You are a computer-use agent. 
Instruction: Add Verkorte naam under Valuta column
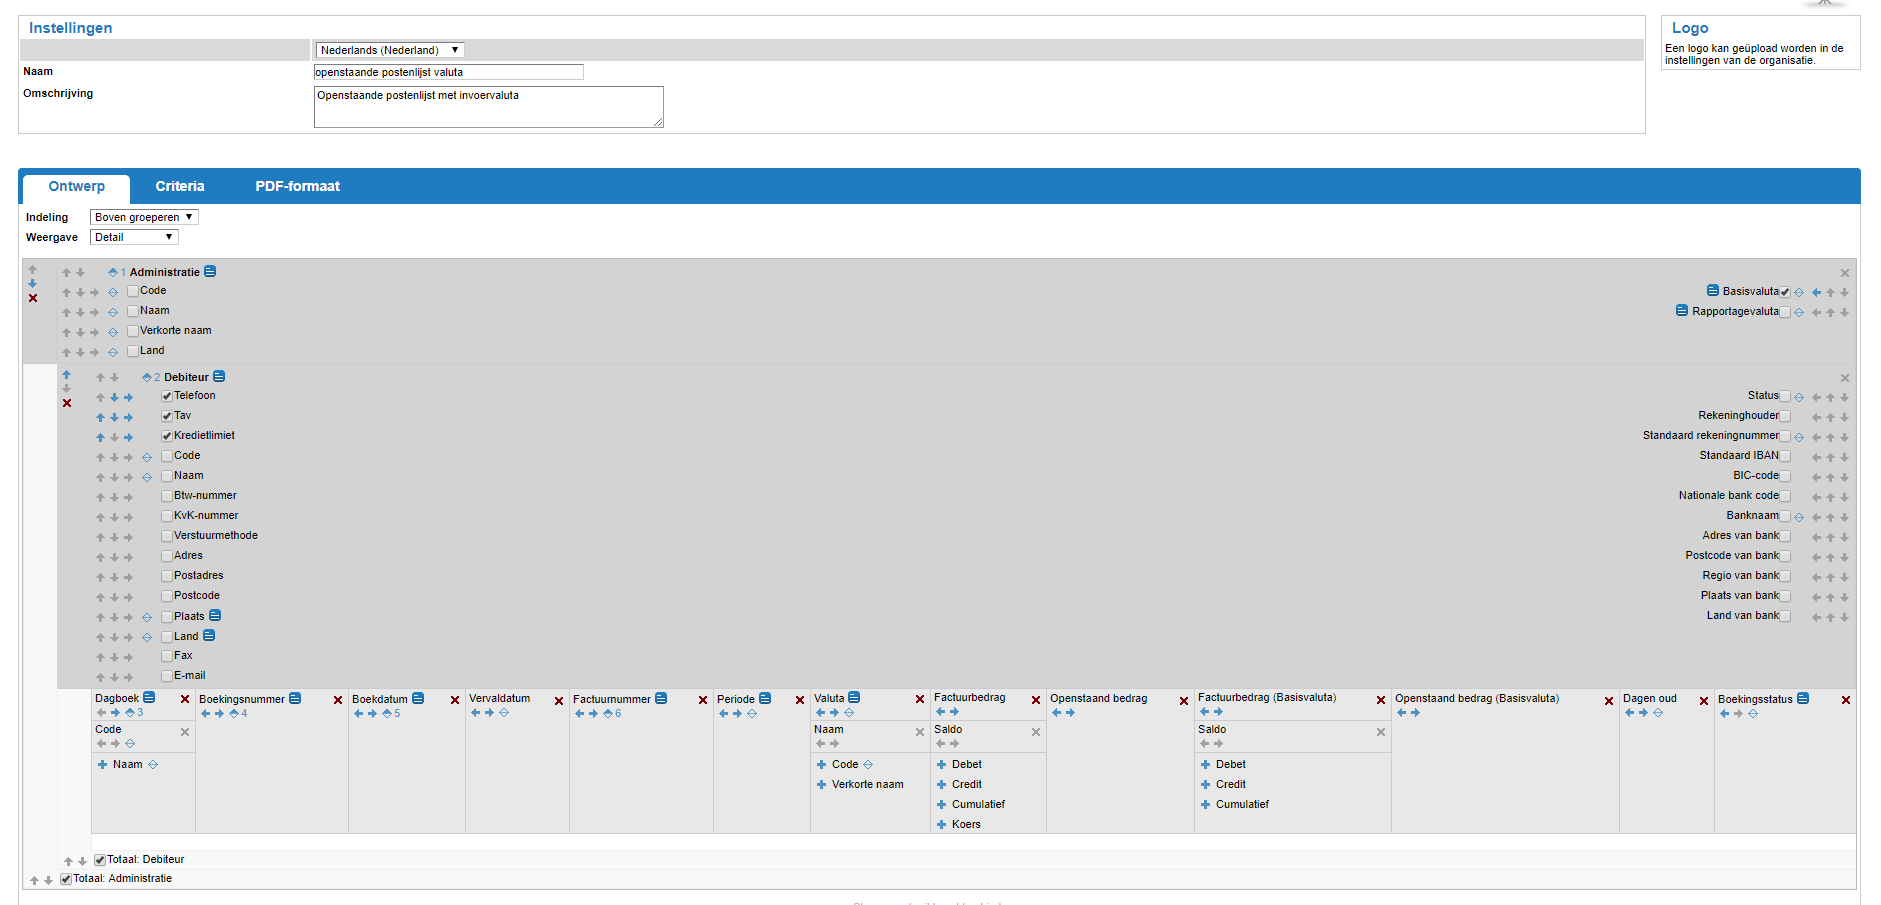[x=821, y=785]
